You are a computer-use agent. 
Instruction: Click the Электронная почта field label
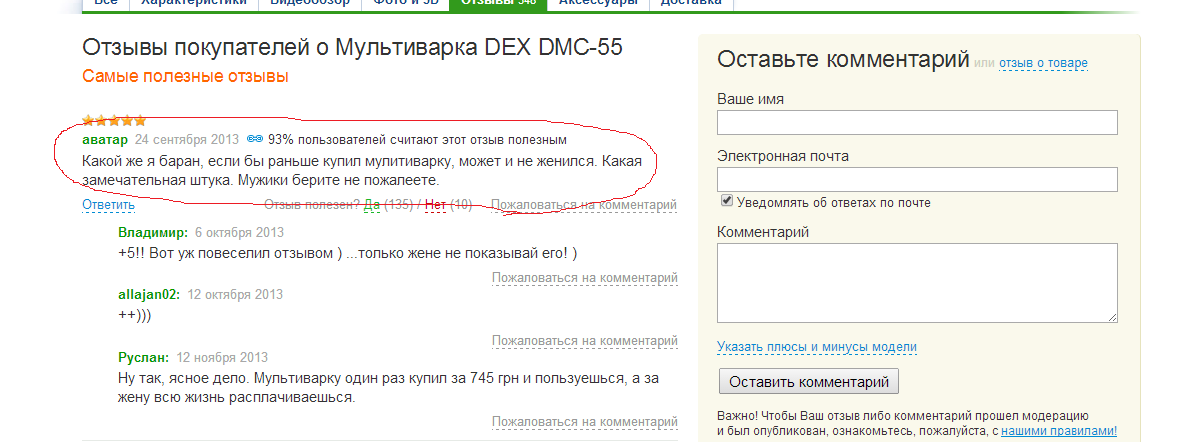point(783,156)
